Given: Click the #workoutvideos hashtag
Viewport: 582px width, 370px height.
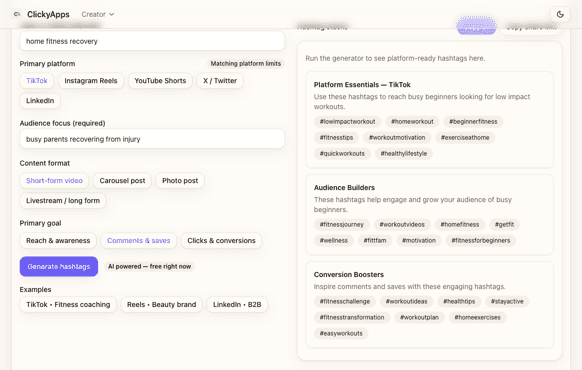Looking at the screenshot, I should (402, 224).
